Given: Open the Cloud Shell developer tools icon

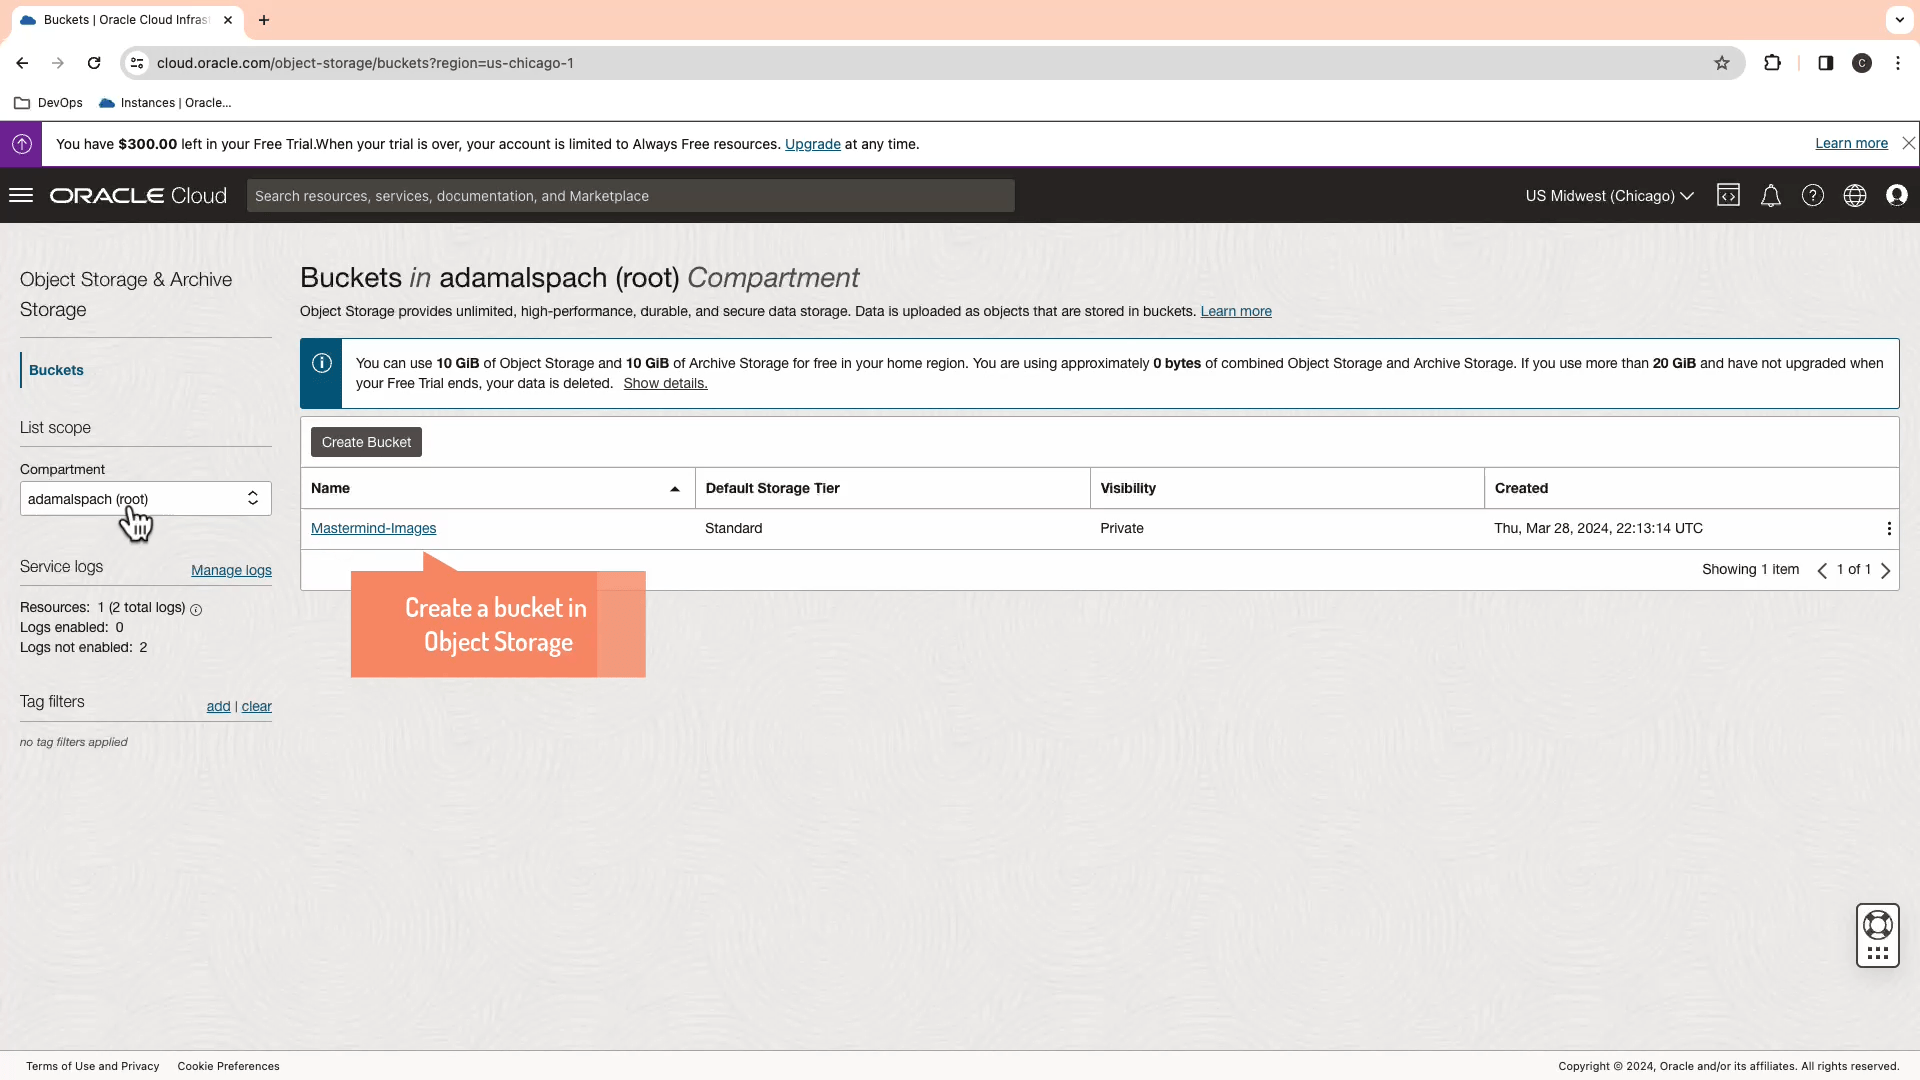Looking at the screenshot, I should click(x=1728, y=195).
